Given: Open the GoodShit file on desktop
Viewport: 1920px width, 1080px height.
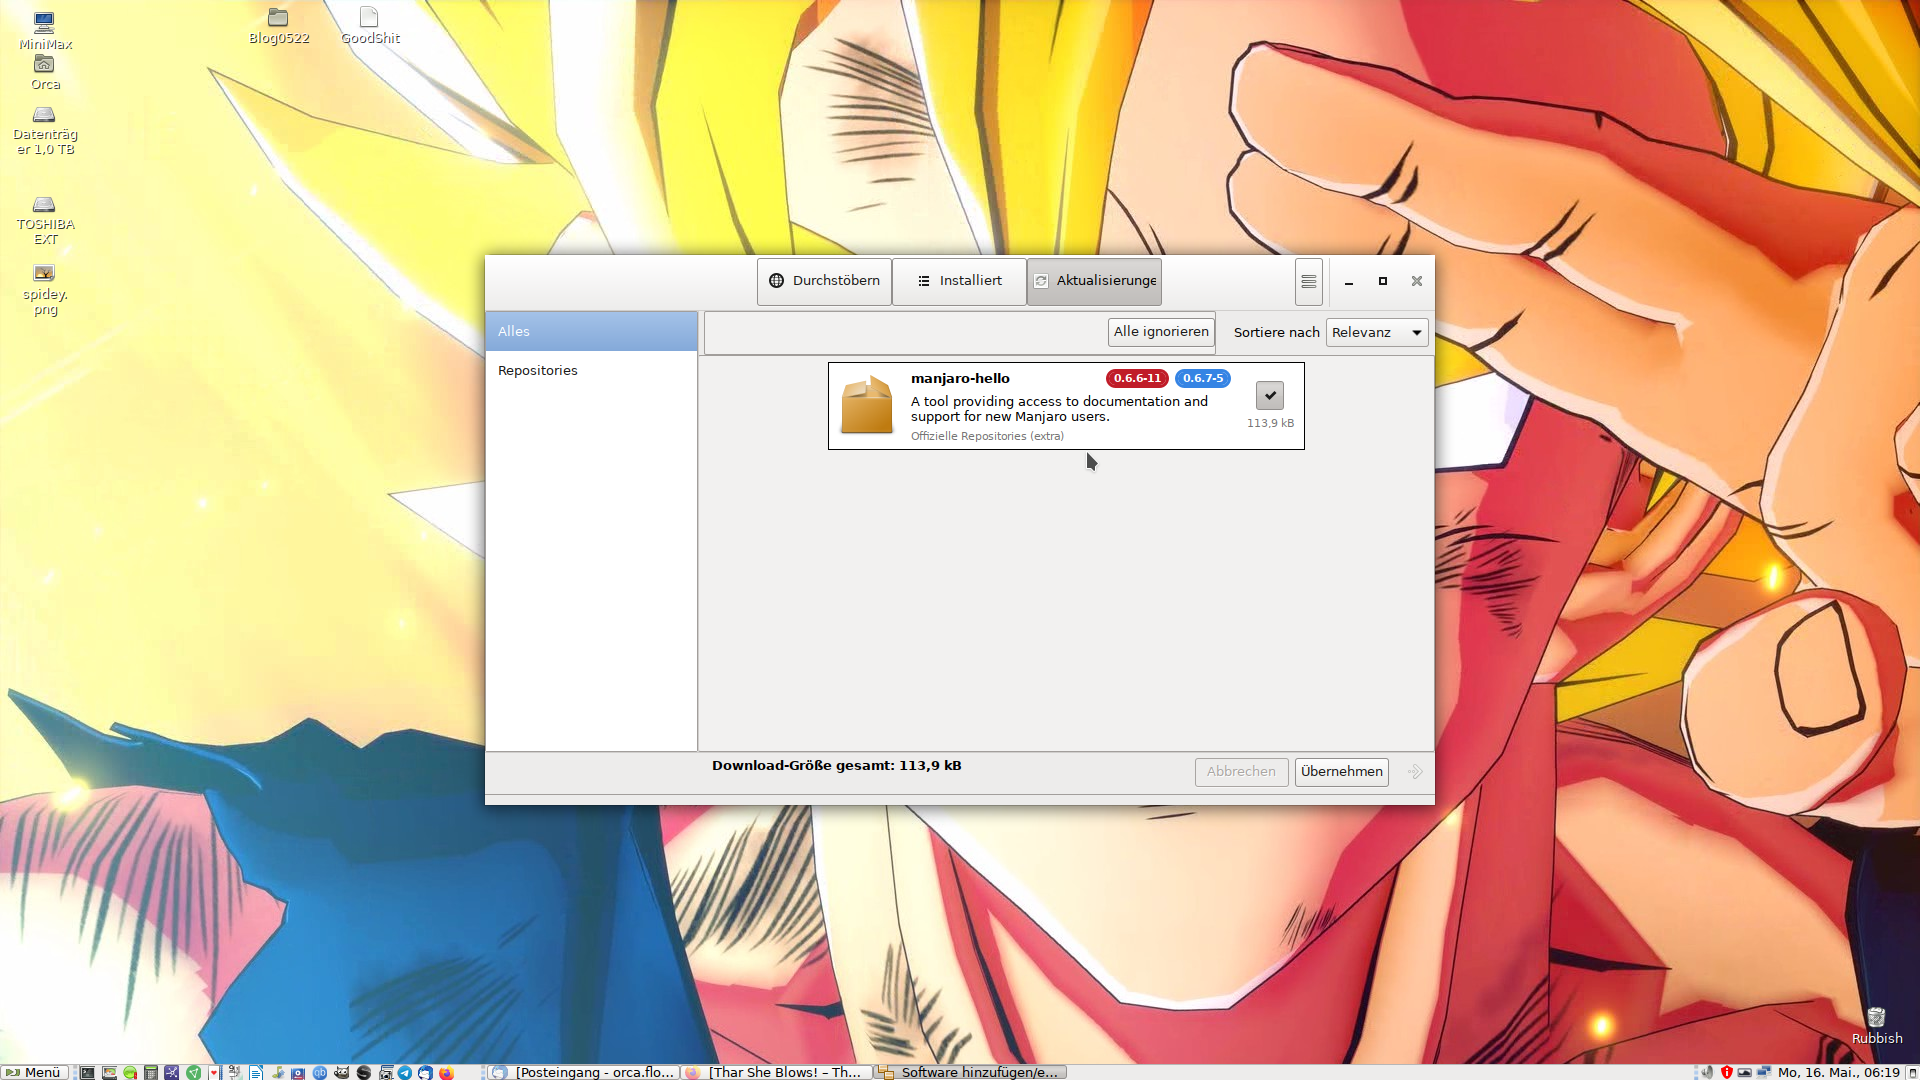Looking at the screenshot, I should 370,26.
